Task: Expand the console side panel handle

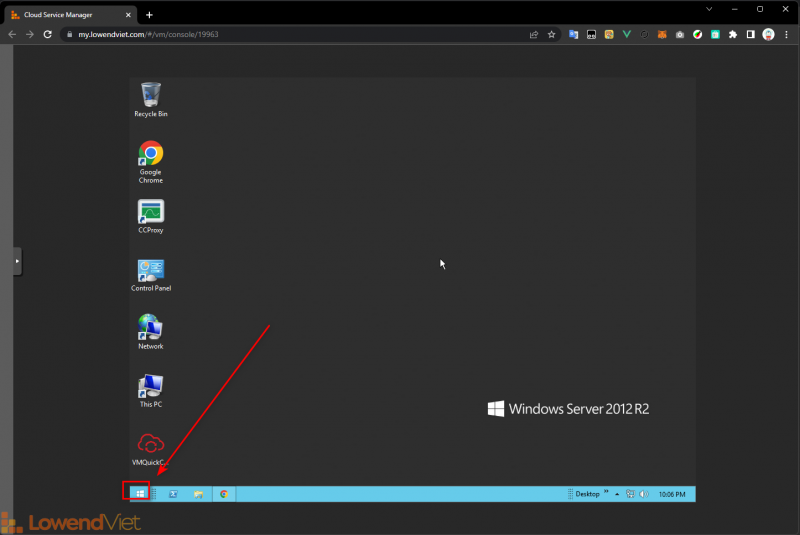Action: 17,261
